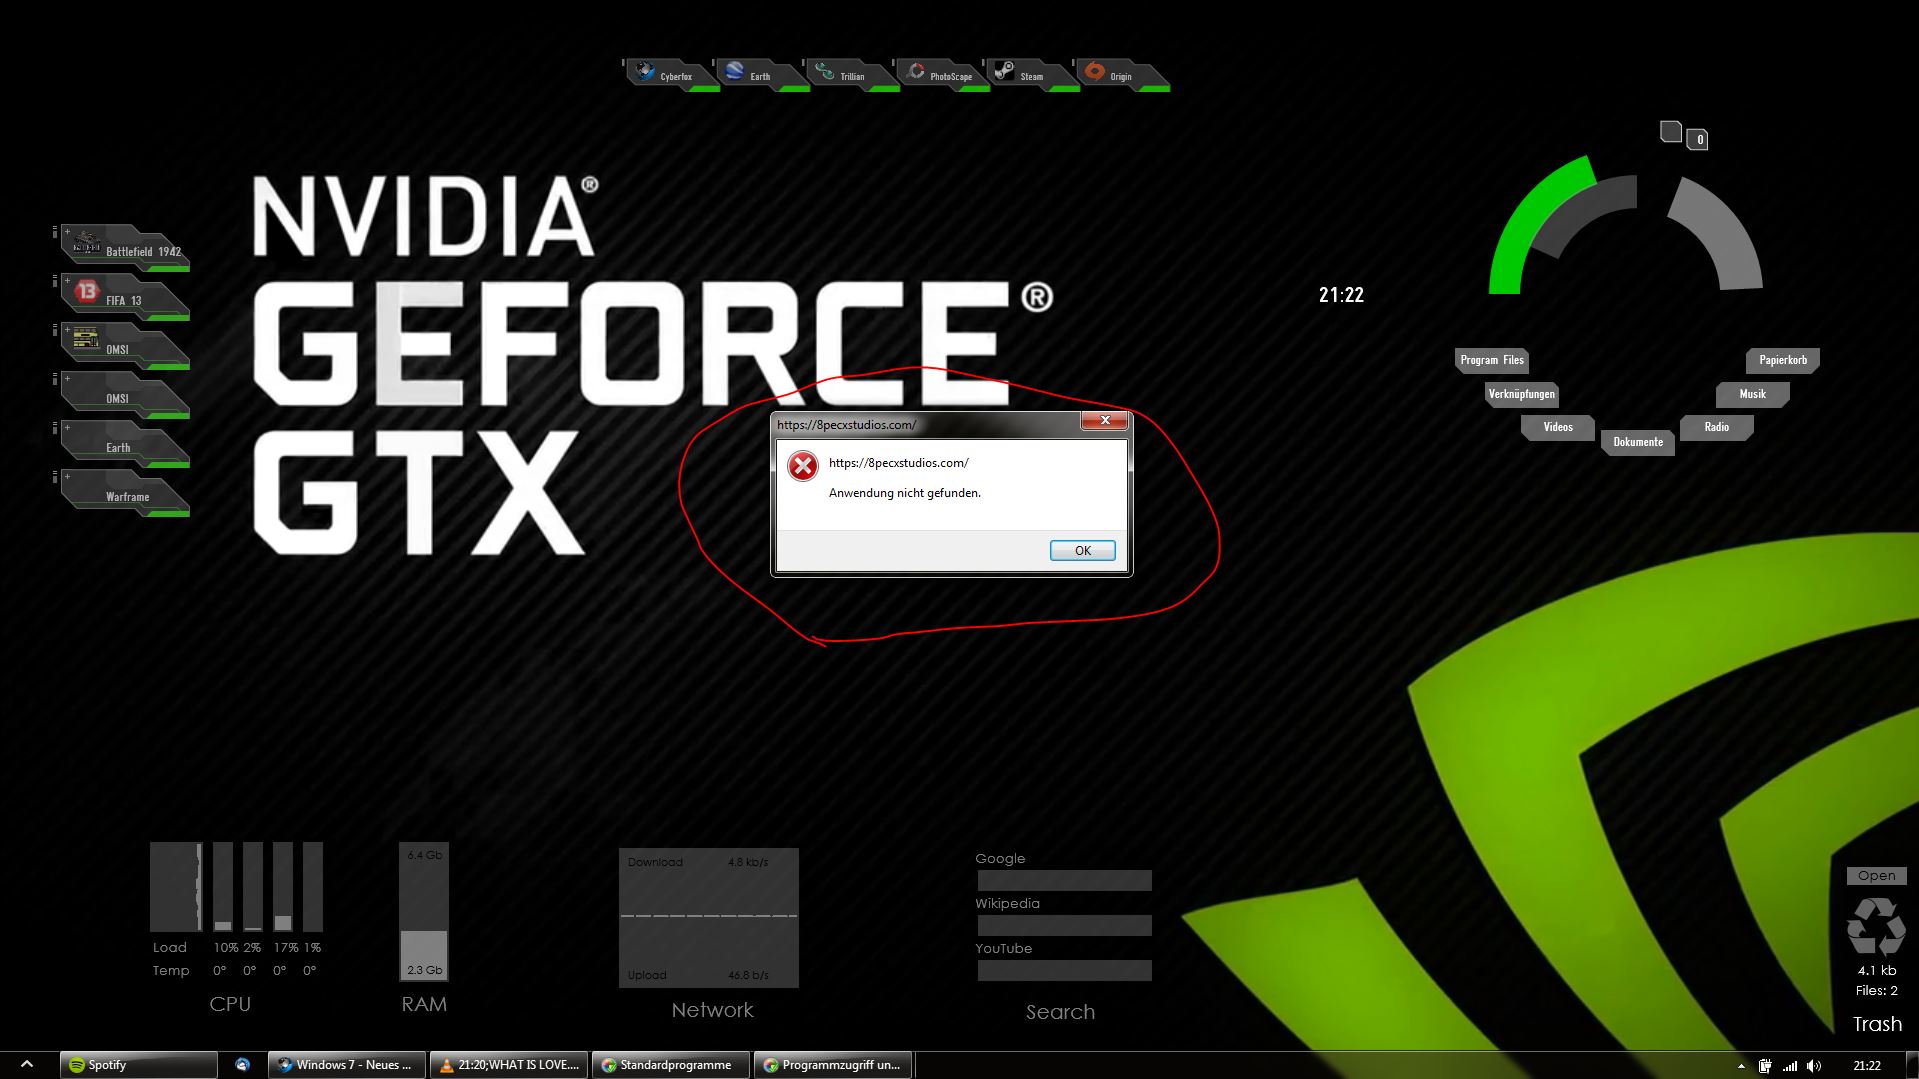
Task: Click the 17% CPU core load bar
Action: point(283,887)
